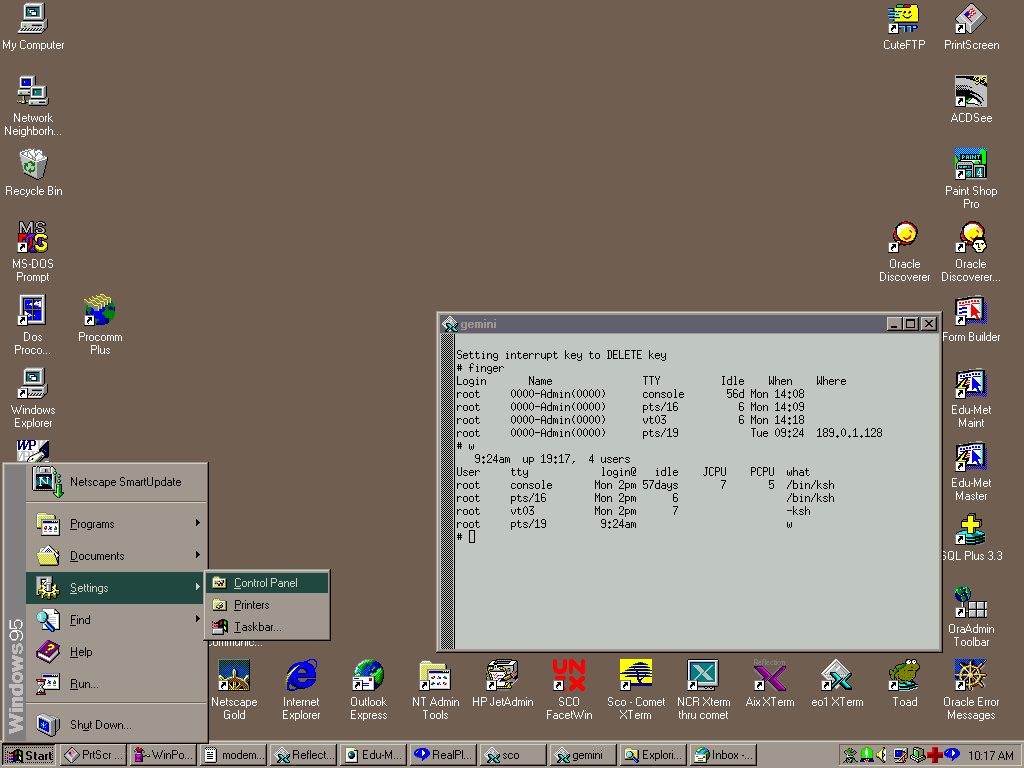Select the Procomm Plus desktop icon

click(100, 325)
